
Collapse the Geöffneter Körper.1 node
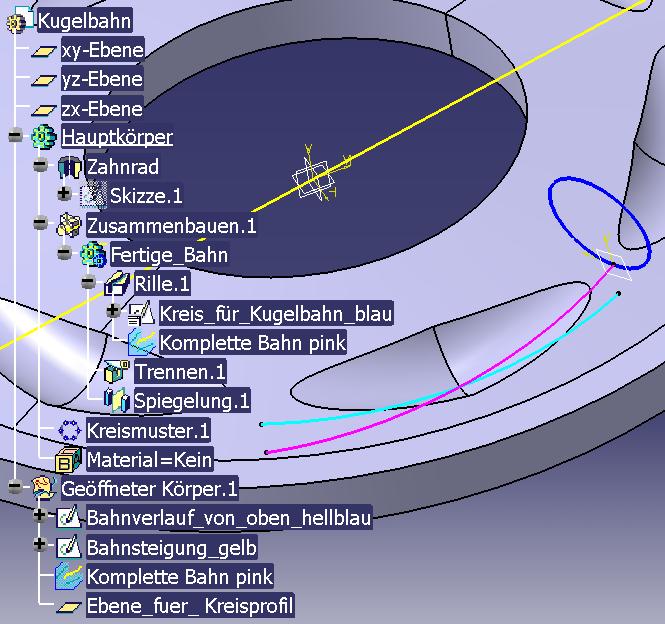(x=16, y=486)
